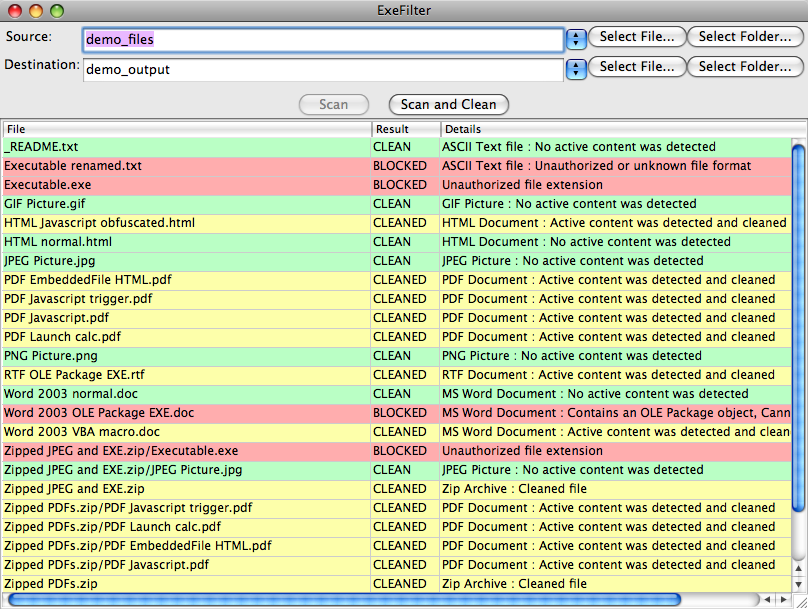Select Zipped JPEG and EXE.zip/JPEG Picture.jpg row
Image resolution: width=808 pixels, height=609 pixels.
(397, 470)
